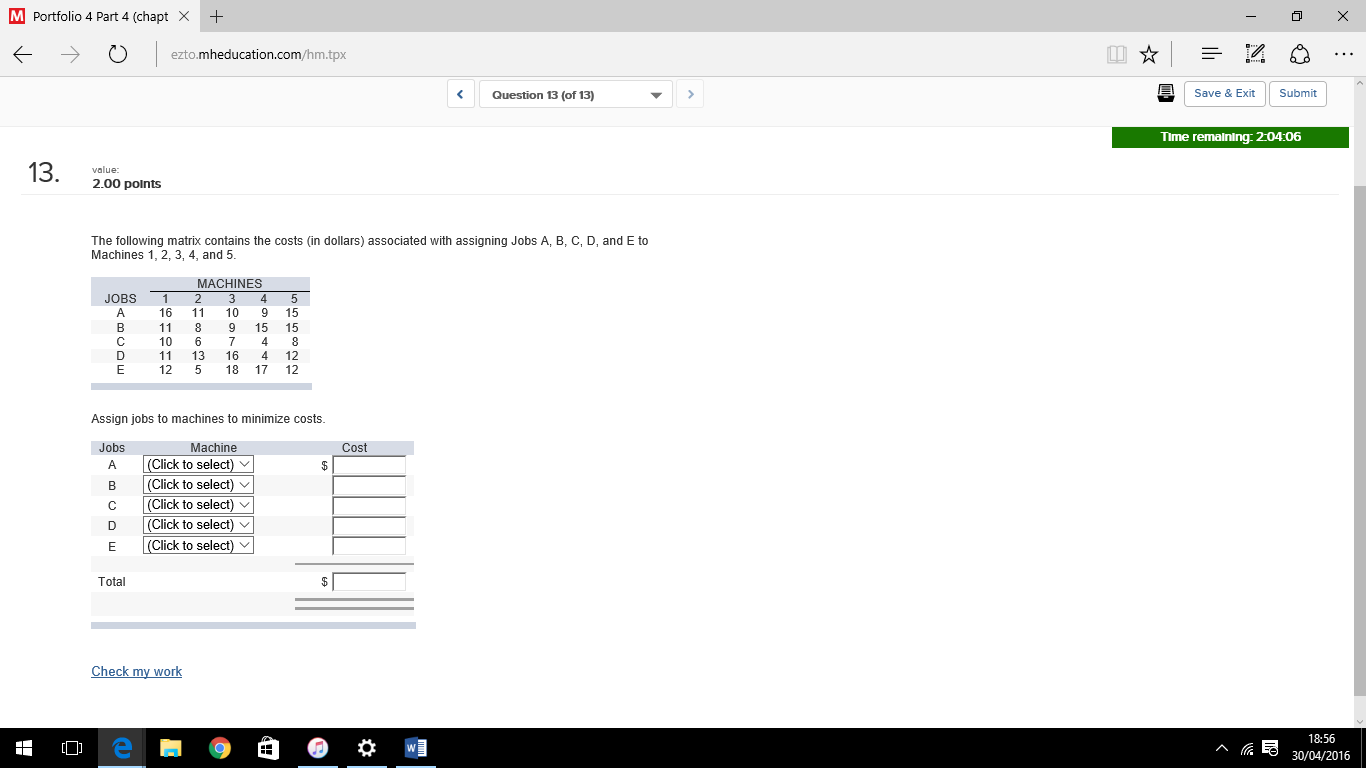Screen dimensions: 1366x768
Task: Focus the cost input for Job E
Action: pos(370,546)
